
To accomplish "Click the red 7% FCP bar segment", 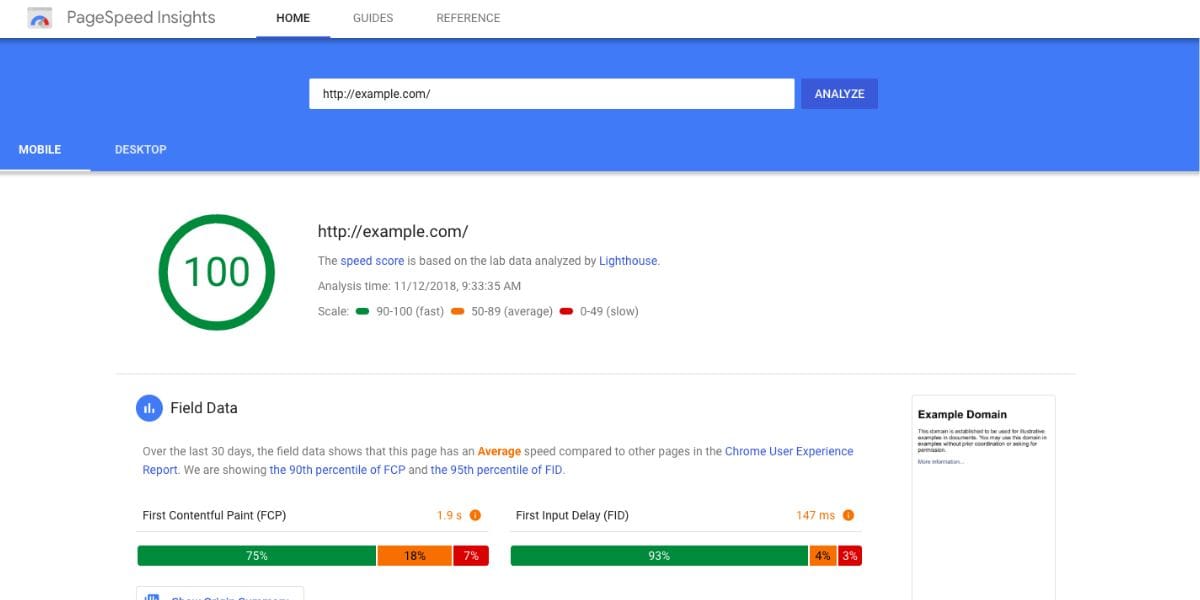I will click(471, 556).
